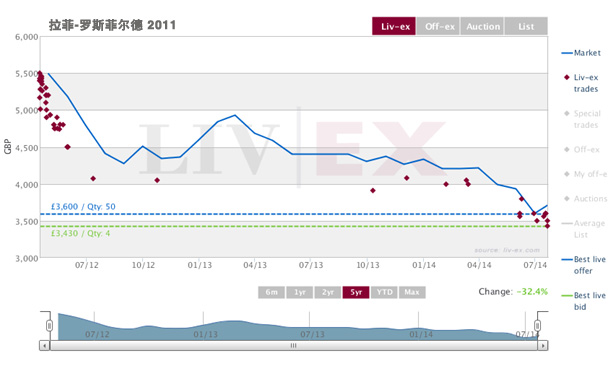Toggle the Market line legend entry
611x375 pixels.
581,53
